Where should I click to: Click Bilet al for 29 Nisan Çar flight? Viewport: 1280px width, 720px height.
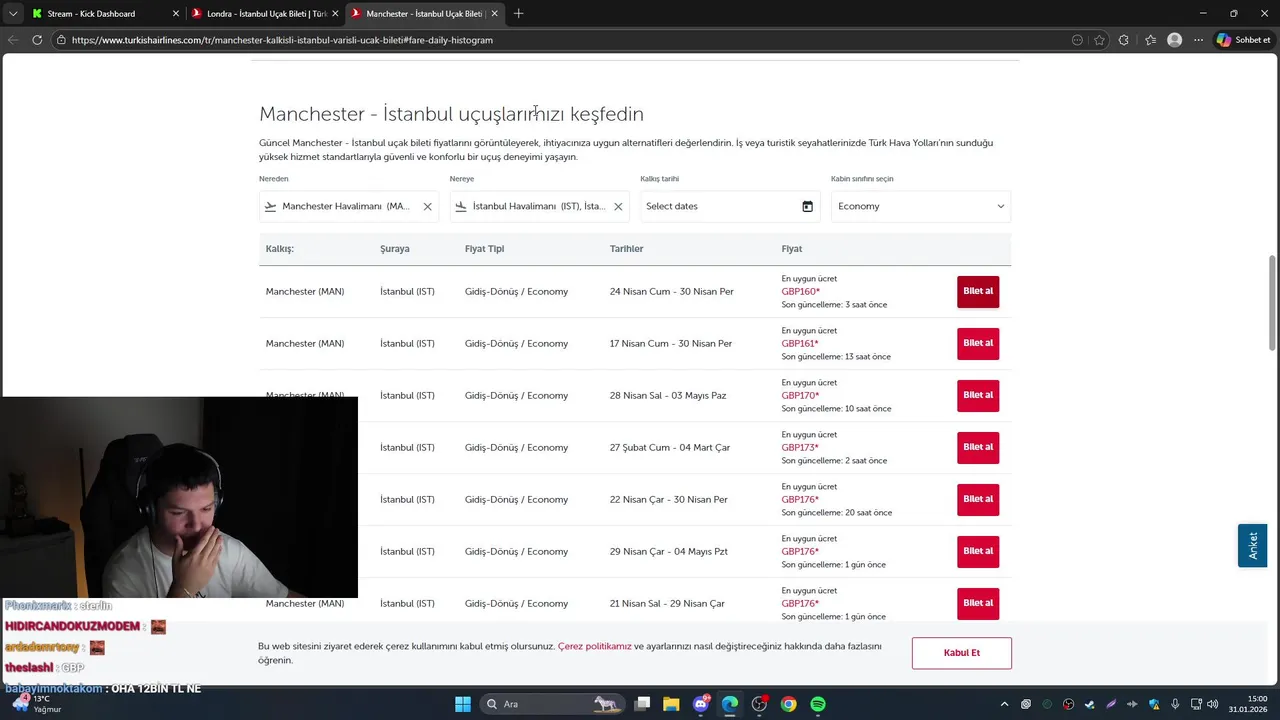978,552
